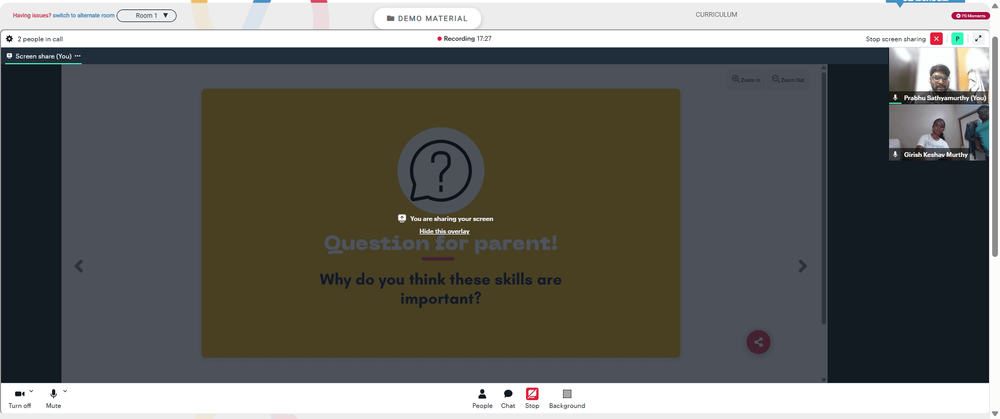
Task: Open the Room 1 dropdown
Action: click(x=147, y=15)
